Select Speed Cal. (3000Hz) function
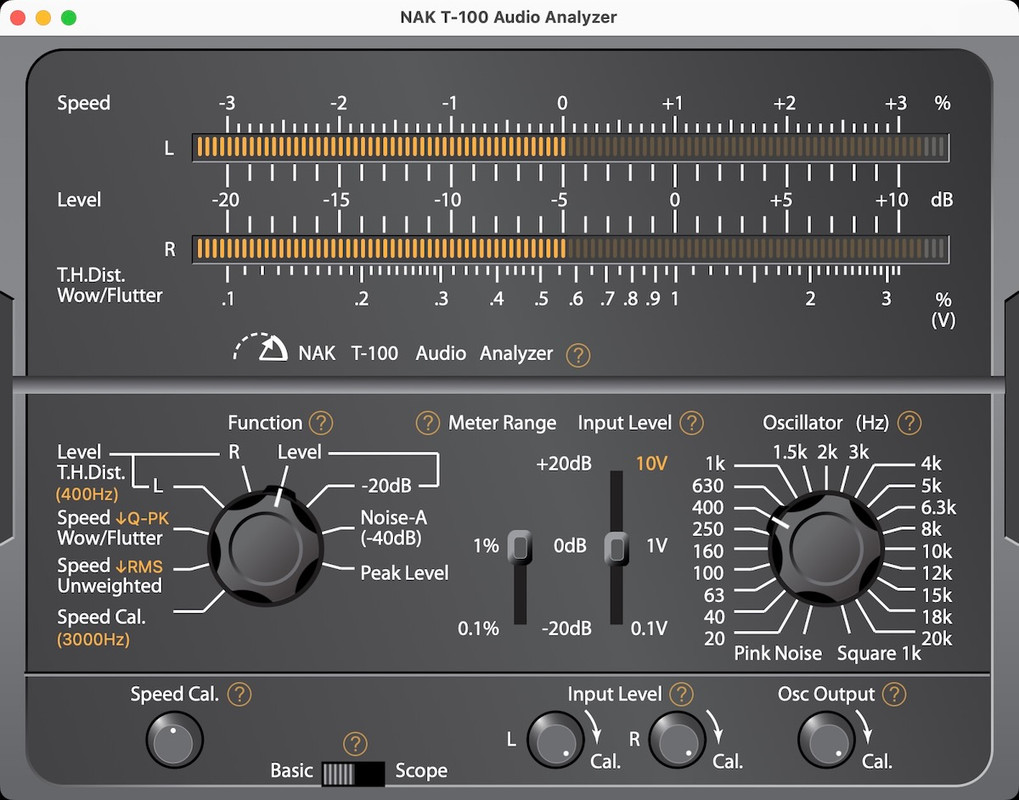The width and height of the screenshot is (1019, 800). point(101,627)
